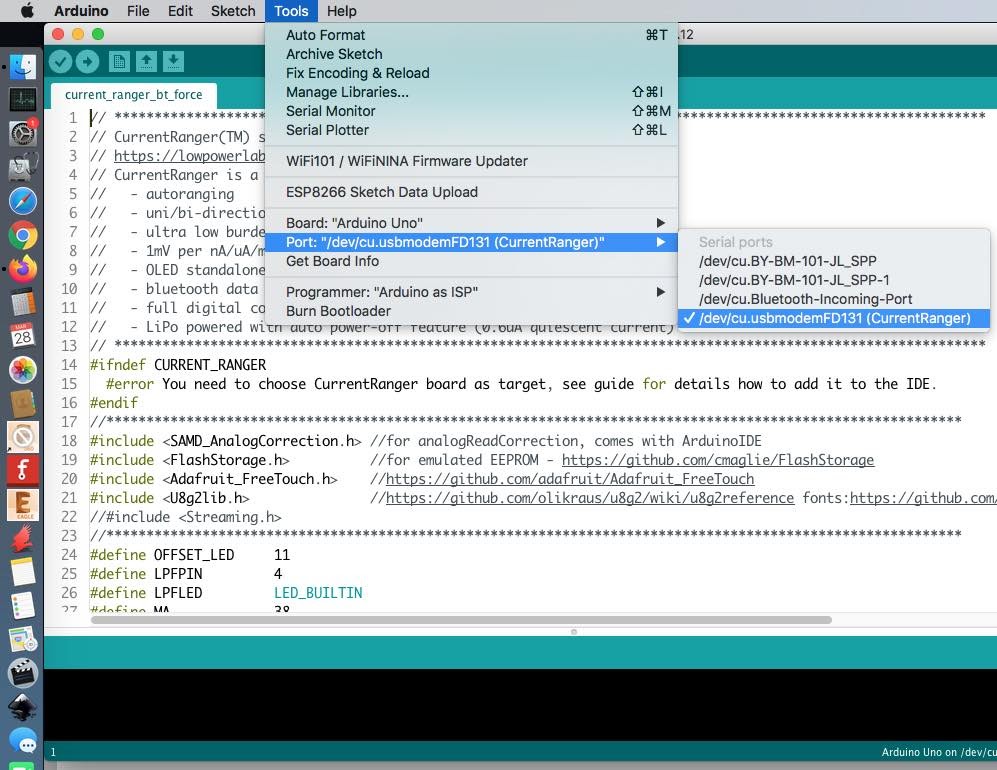Expand Programmer: "Arduino as ISP" submenu
This screenshot has width=997, height=770.
coord(471,292)
